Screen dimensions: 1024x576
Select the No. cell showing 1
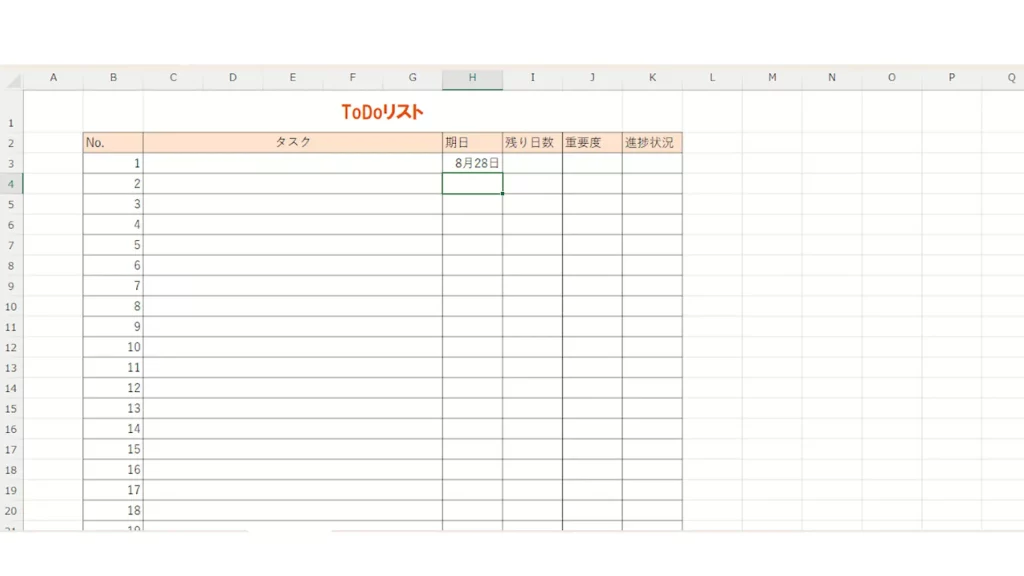112,163
